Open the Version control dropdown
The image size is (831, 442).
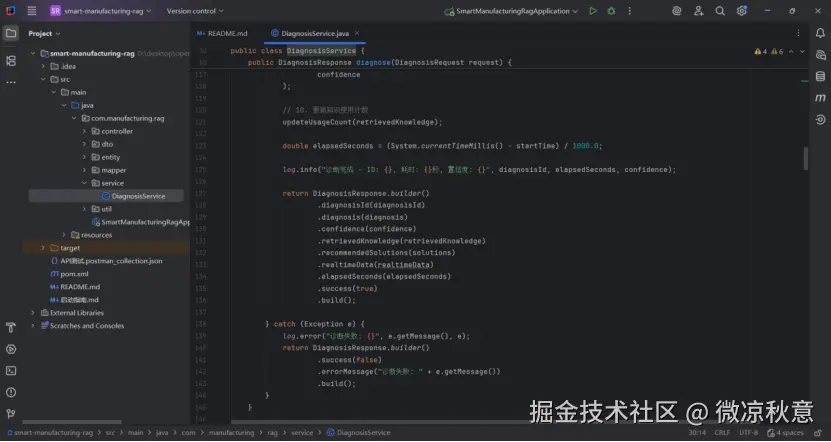(x=195, y=11)
